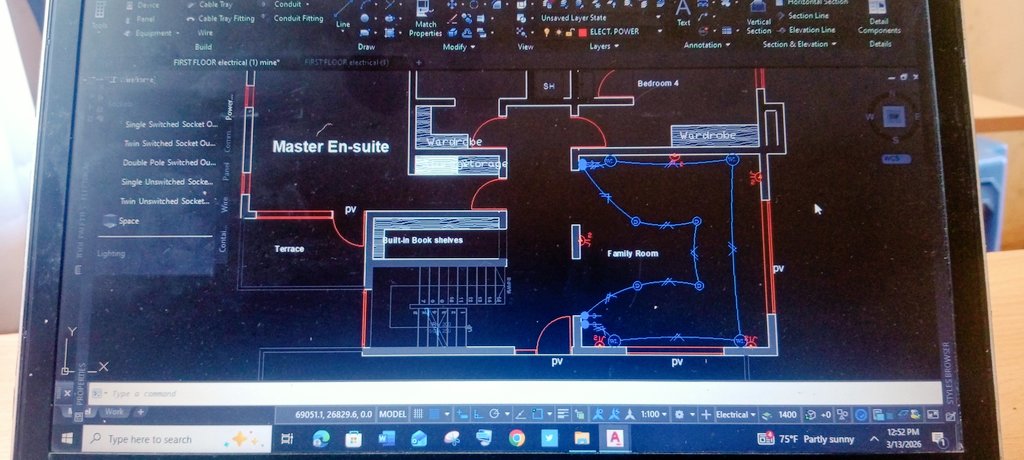Click the Master En-suite room label
The width and height of the screenshot is (1024, 460).
click(x=330, y=147)
